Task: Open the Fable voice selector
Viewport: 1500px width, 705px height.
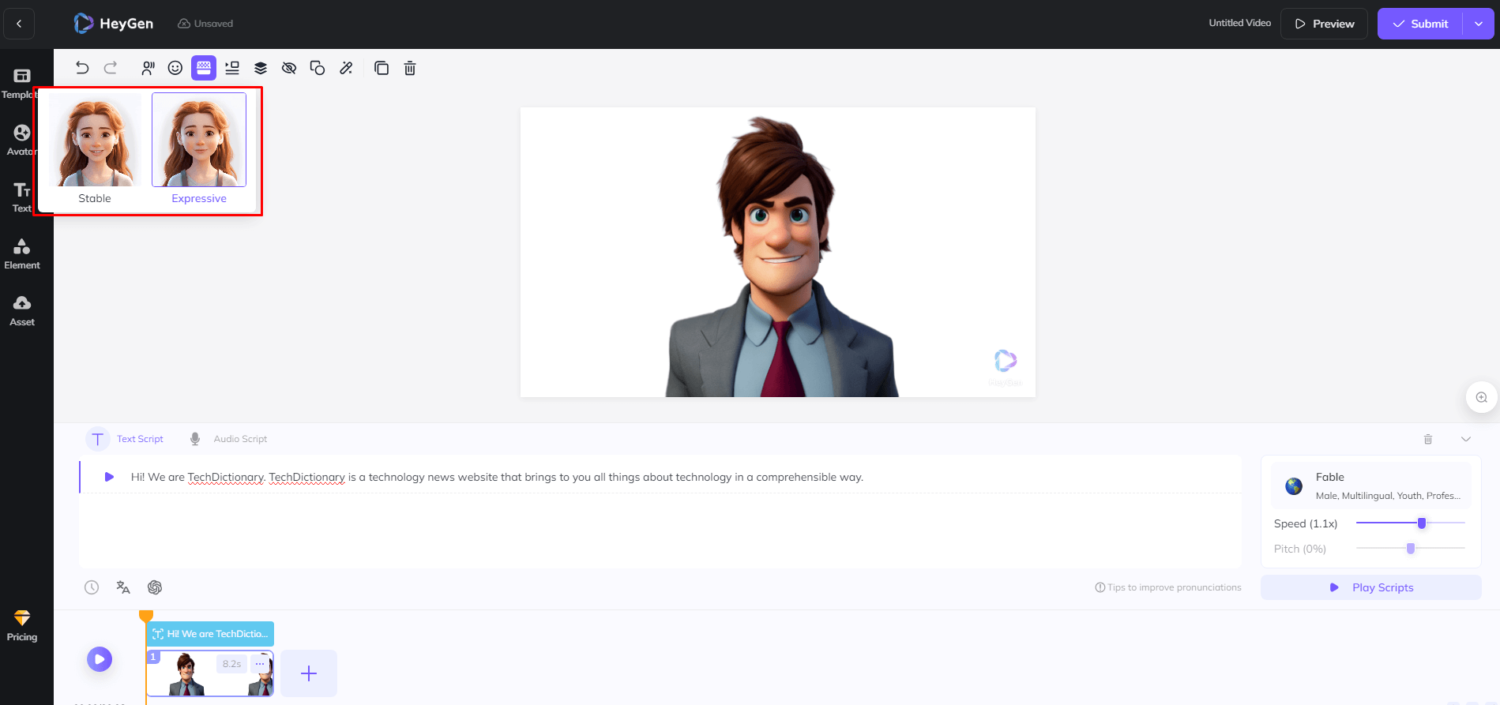Action: (x=1370, y=485)
